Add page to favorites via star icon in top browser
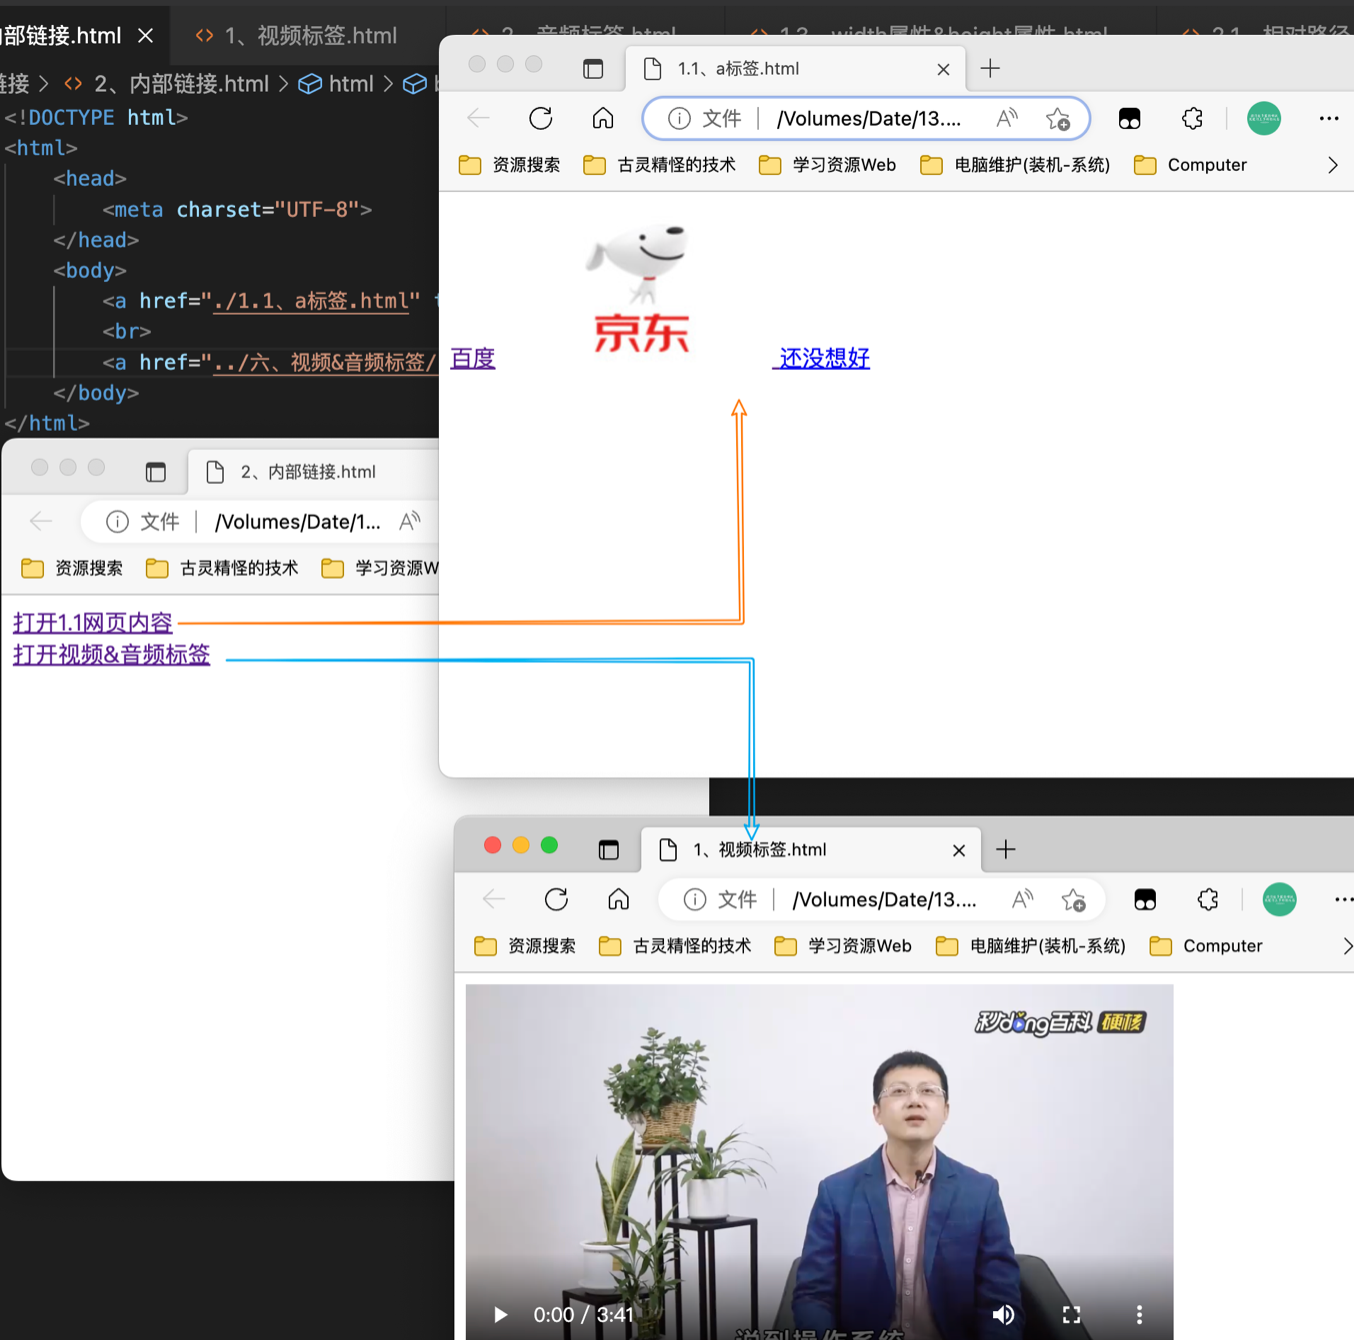 1058,119
